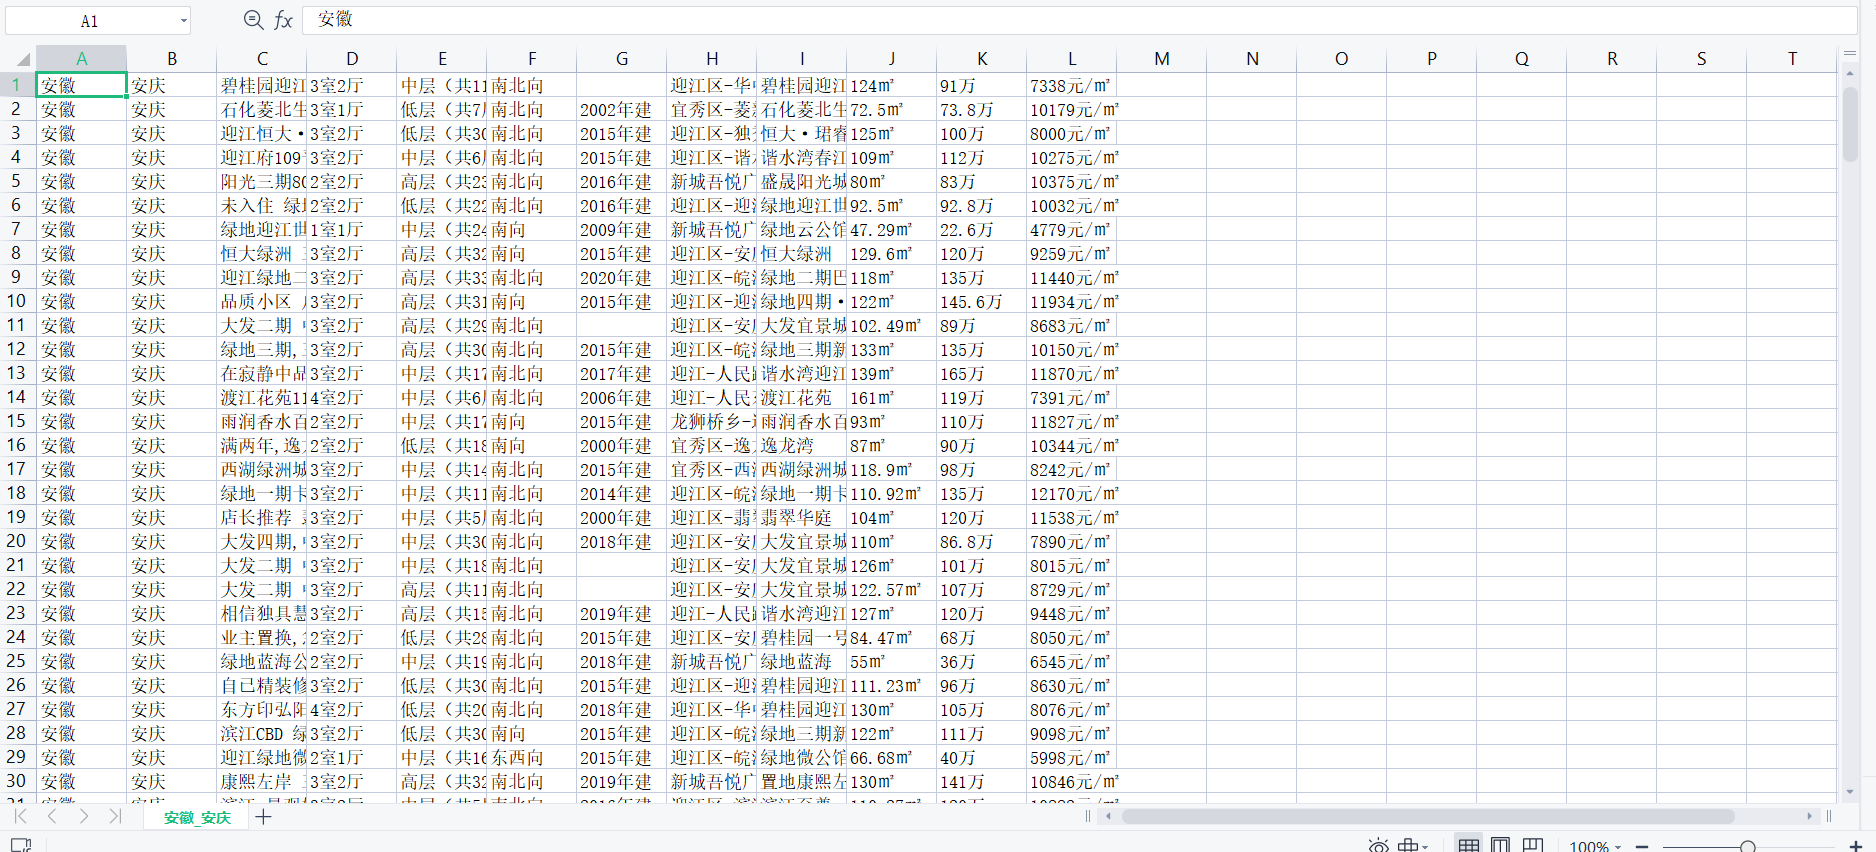Click horizontal scrollbar left arrow

[1108, 816]
